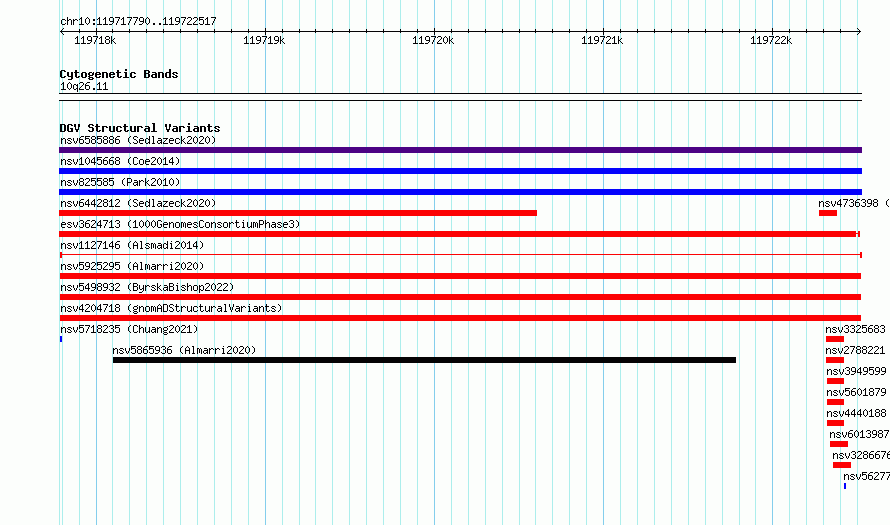
Task: Click the blue bar for nsv825585
Action: coord(460,192)
